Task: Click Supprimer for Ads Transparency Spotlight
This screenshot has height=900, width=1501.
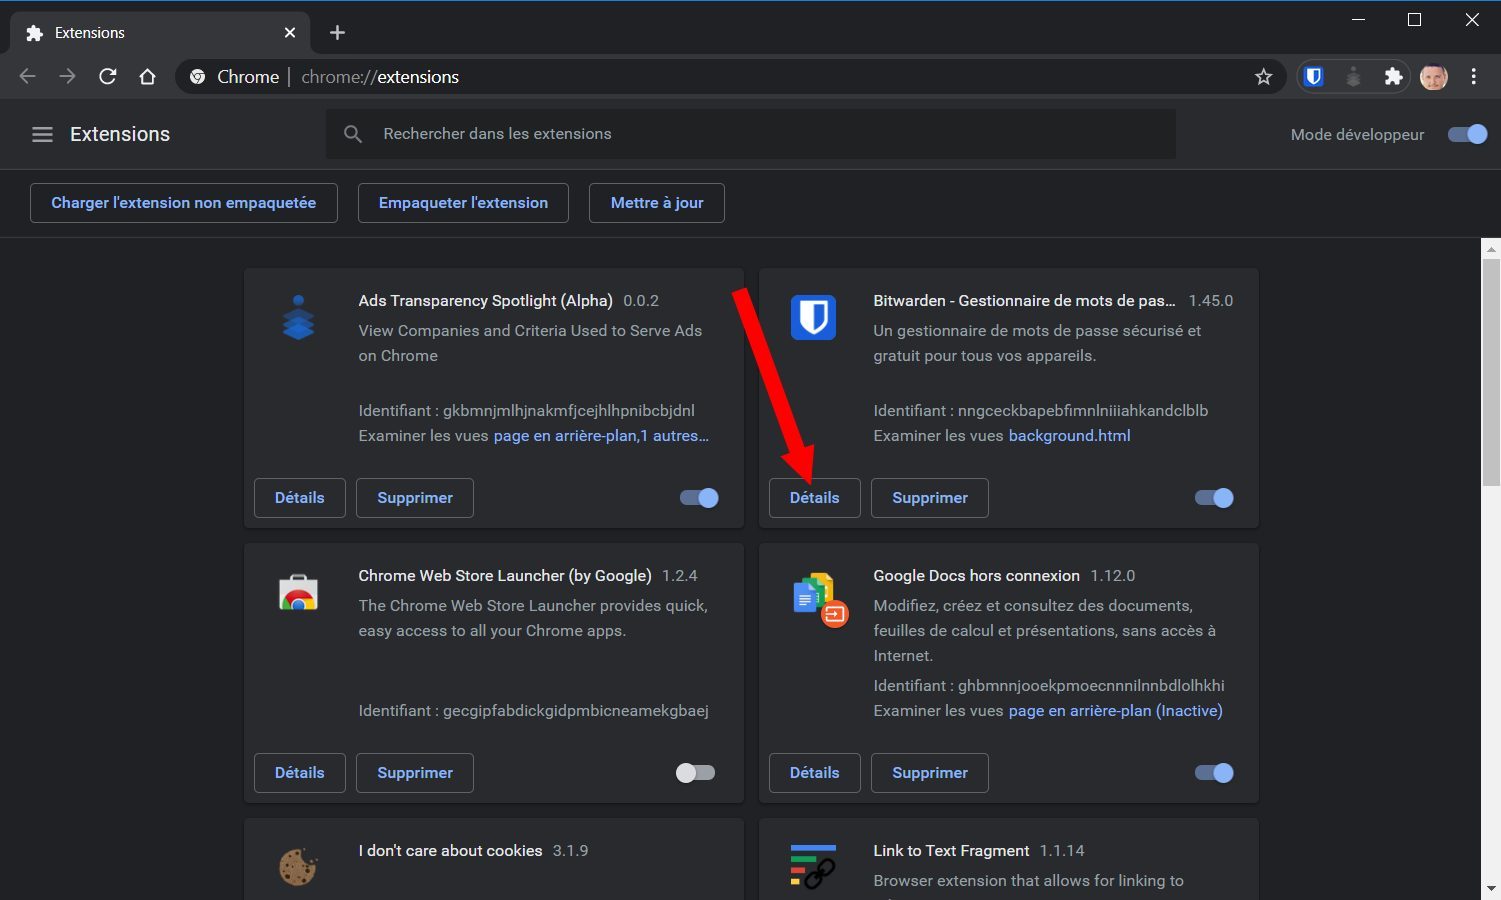Action: click(415, 498)
